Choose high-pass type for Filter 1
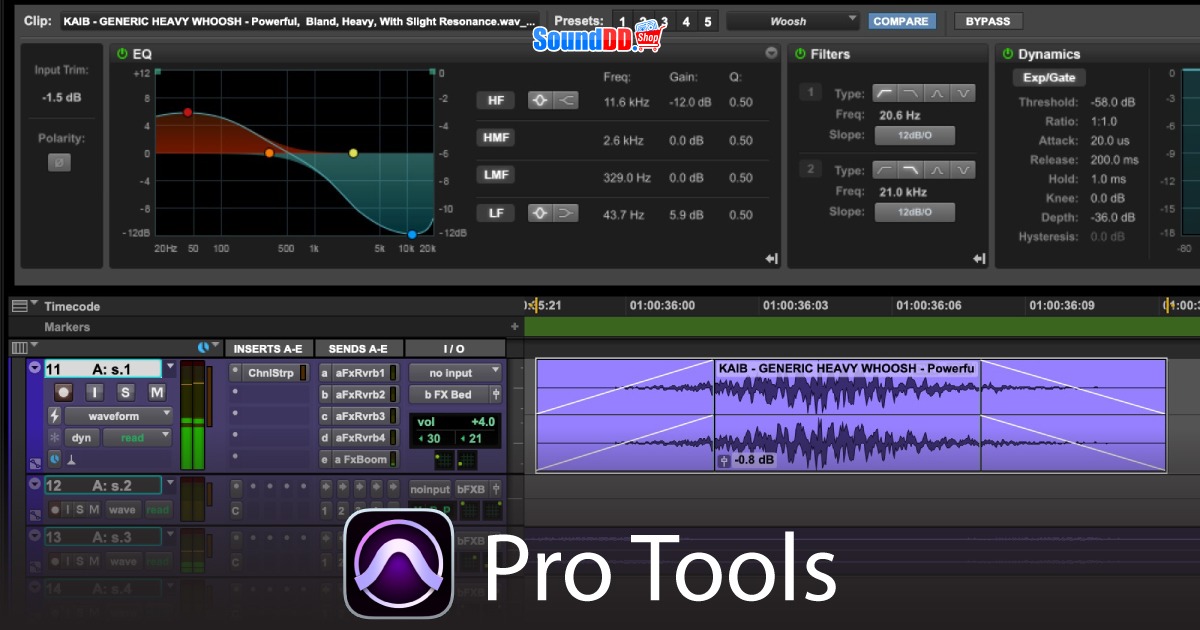 point(886,93)
